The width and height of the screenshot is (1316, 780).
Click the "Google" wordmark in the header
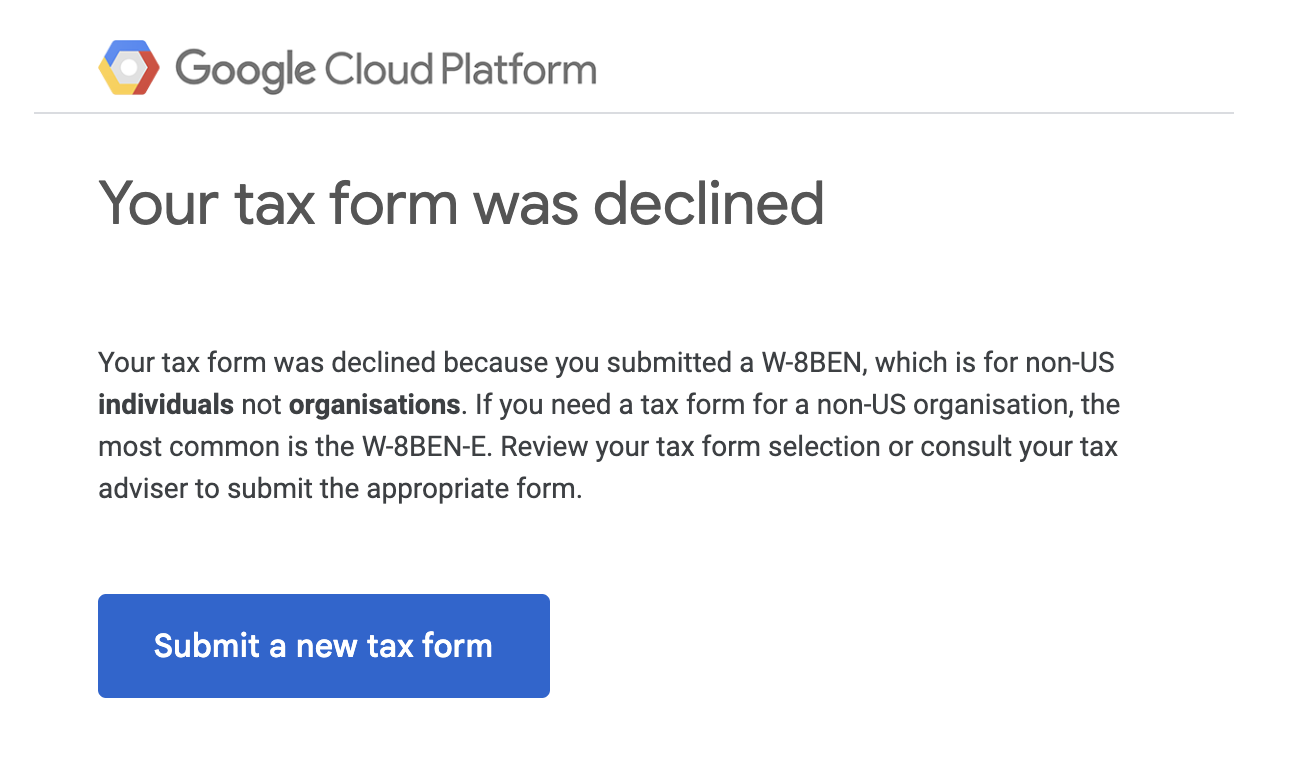coord(245,70)
